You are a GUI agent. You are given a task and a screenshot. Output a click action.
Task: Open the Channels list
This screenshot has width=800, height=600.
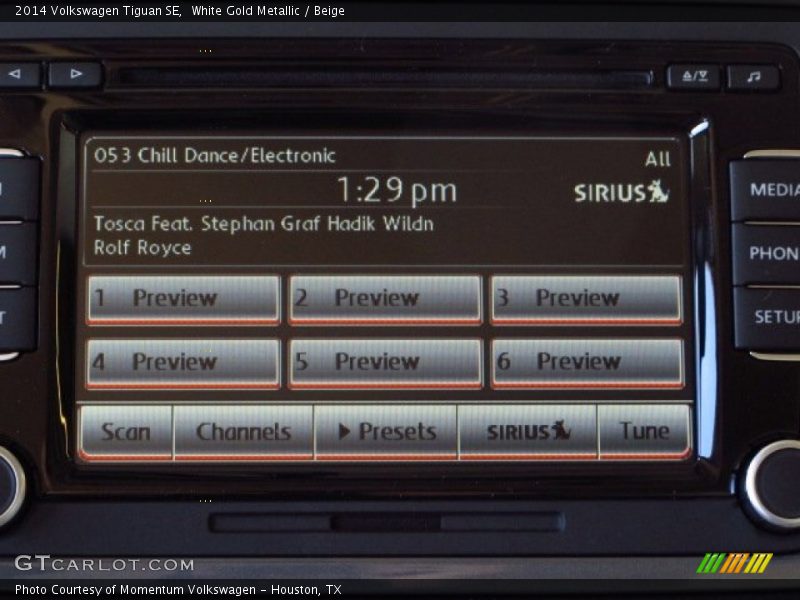click(243, 432)
